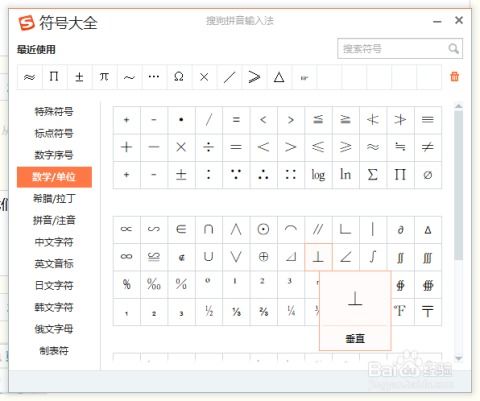Insert the log function symbol
480x401 pixels.
coord(318,175)
